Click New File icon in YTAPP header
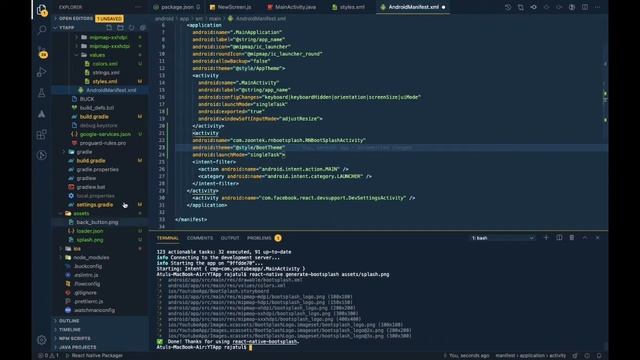The width and height of the screenshot is (640, 360). point(109,28)
